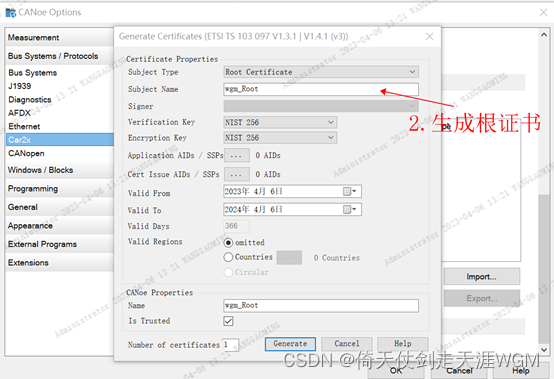This screenshot has width=554, height=379.
Task: Click the options window scroll down arrow
Action: 544,350
